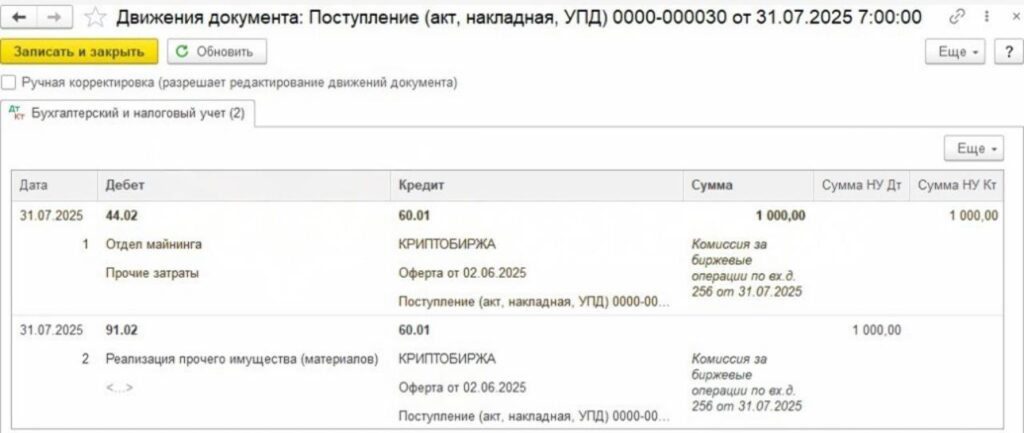Expand the top Еще dropdown menu
This screenshot has height=433, width=1024.
957,51
